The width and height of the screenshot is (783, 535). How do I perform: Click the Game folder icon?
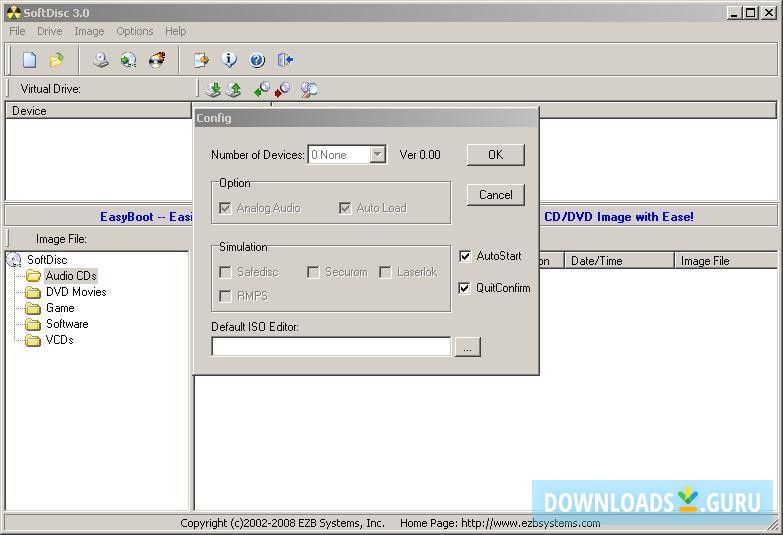click(33, 308)
